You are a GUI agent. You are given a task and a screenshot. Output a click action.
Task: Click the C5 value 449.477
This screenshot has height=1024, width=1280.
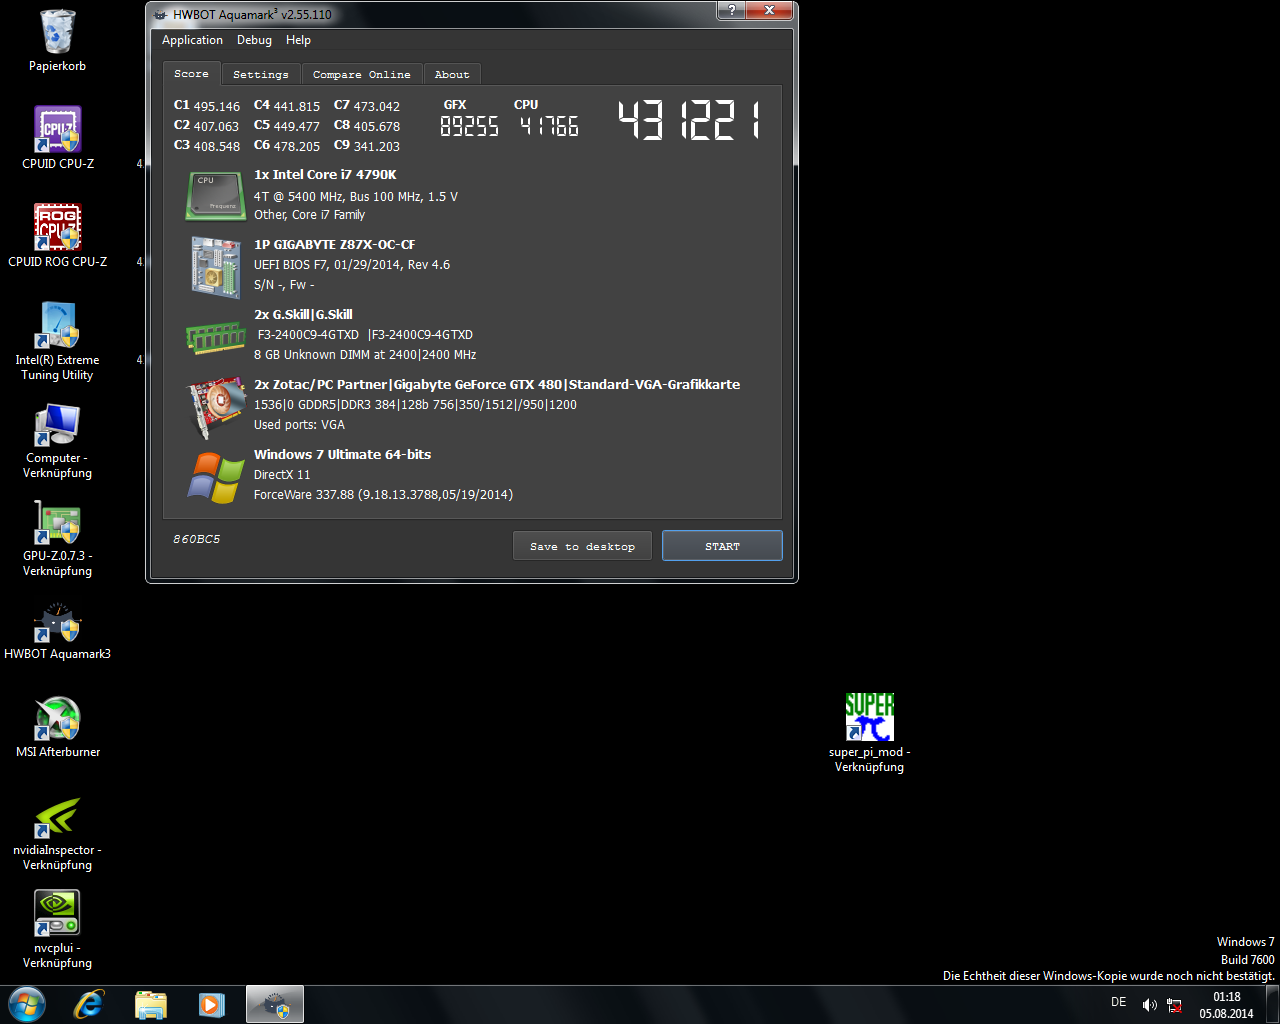click(x=296, y=126)
